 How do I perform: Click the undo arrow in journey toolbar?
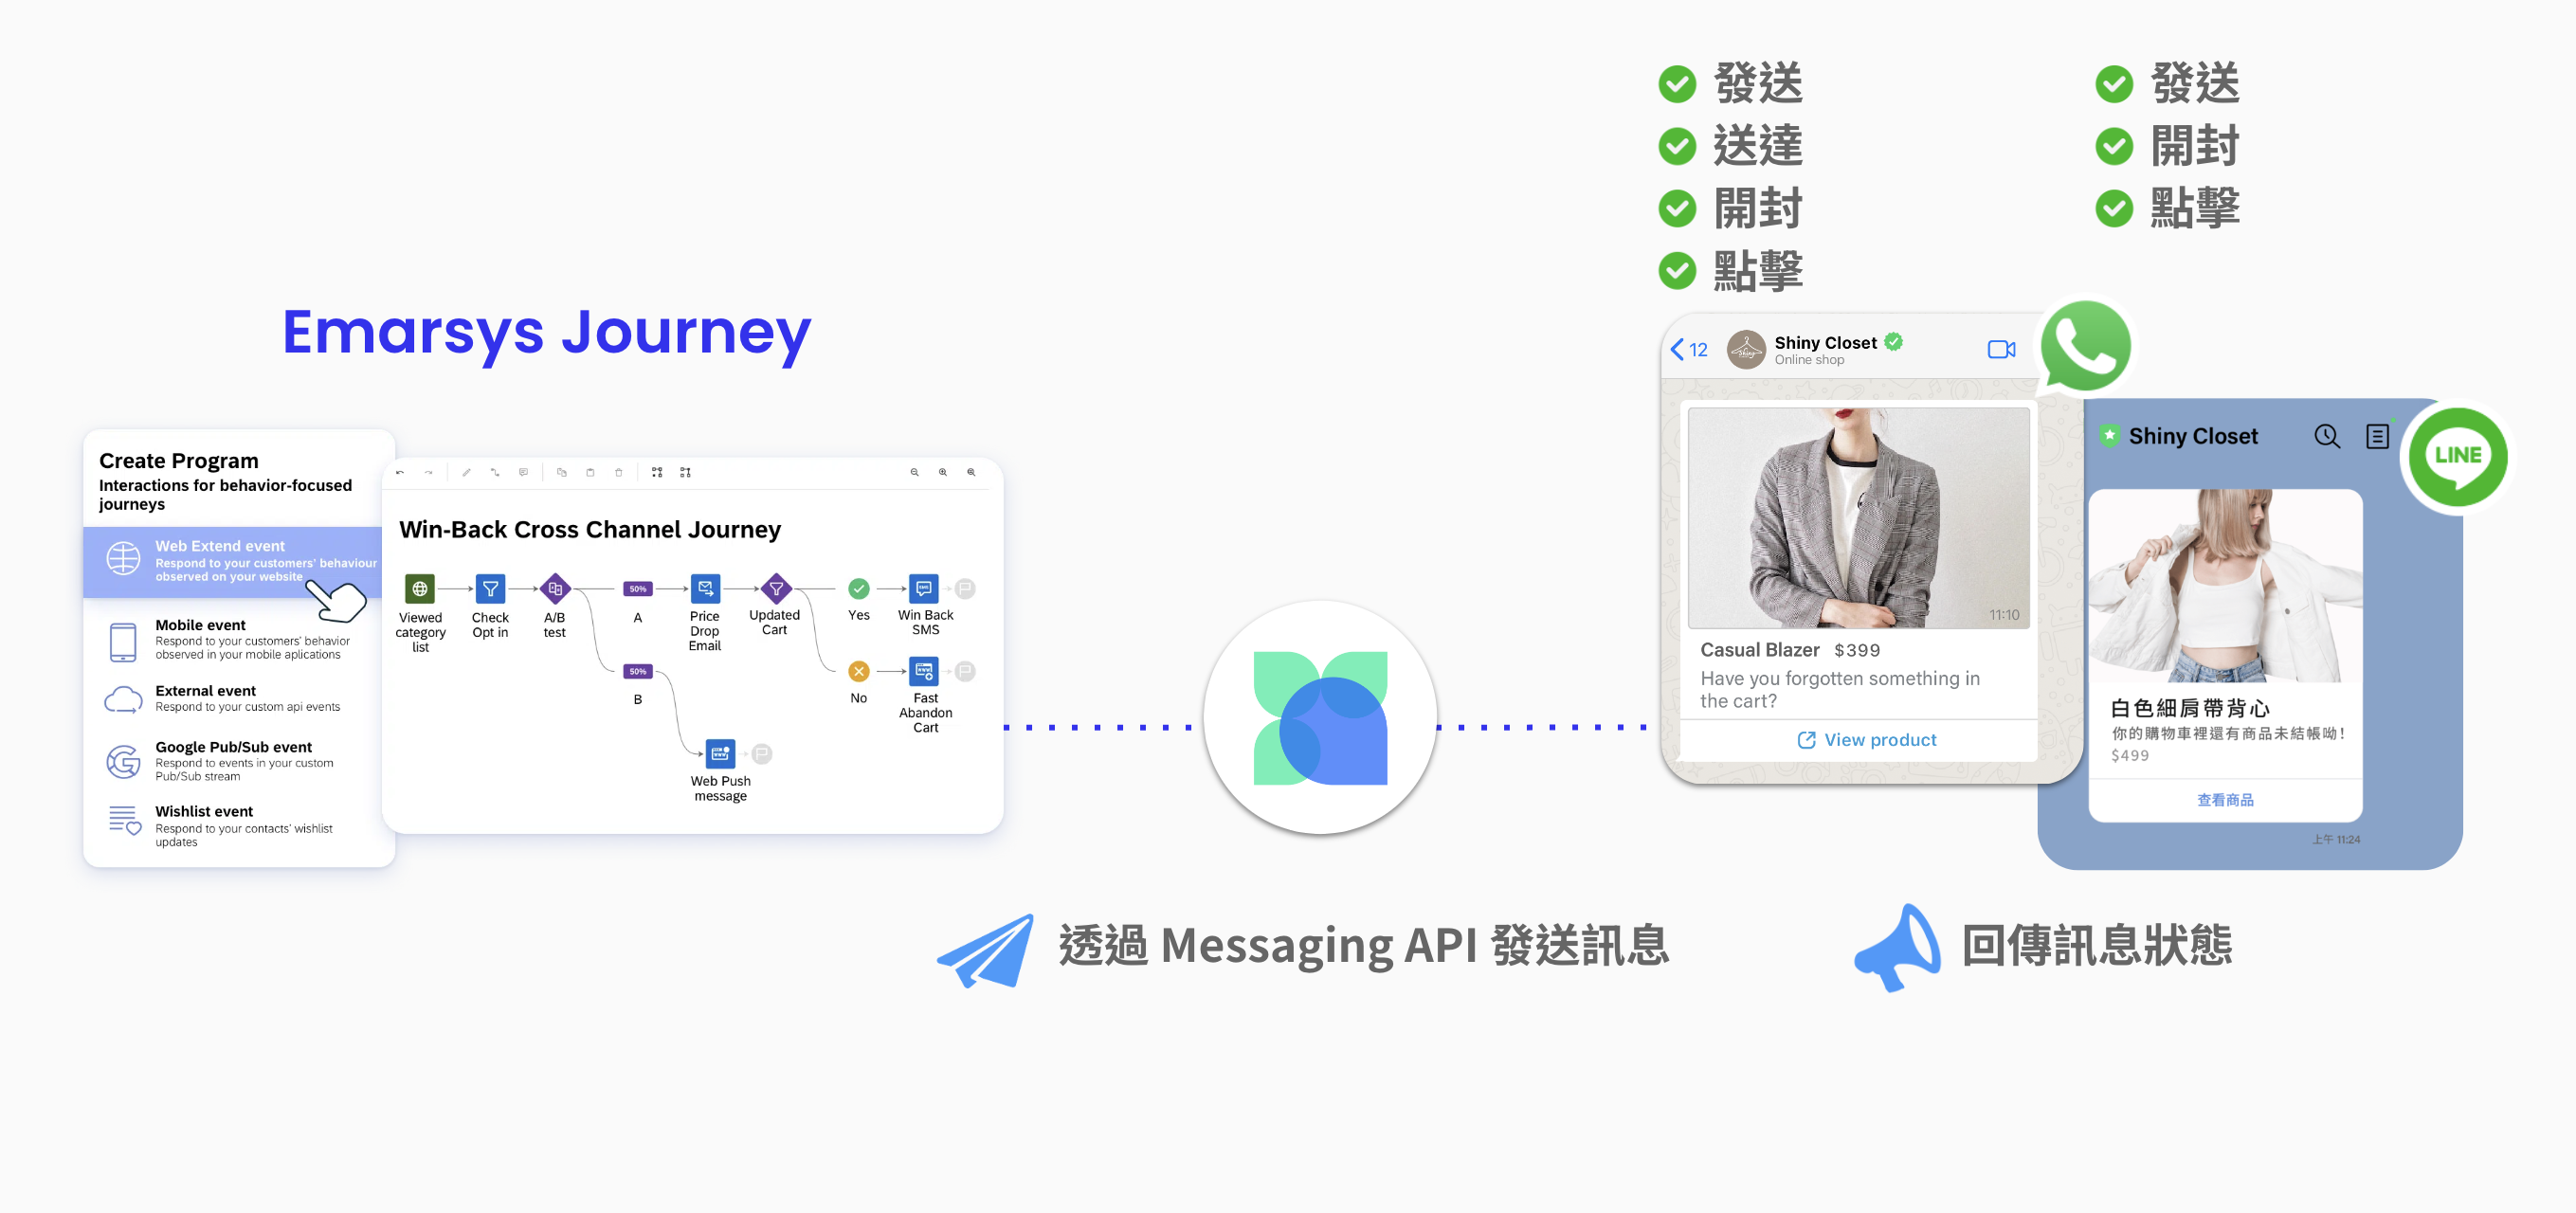[400, 472]
